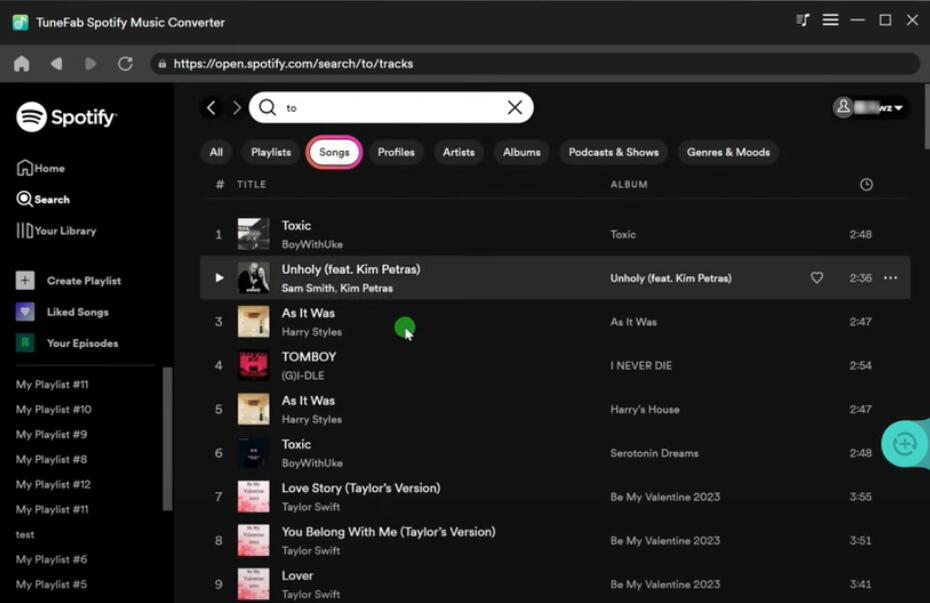Open the I NEVER DIE album link

click(641, 366)
